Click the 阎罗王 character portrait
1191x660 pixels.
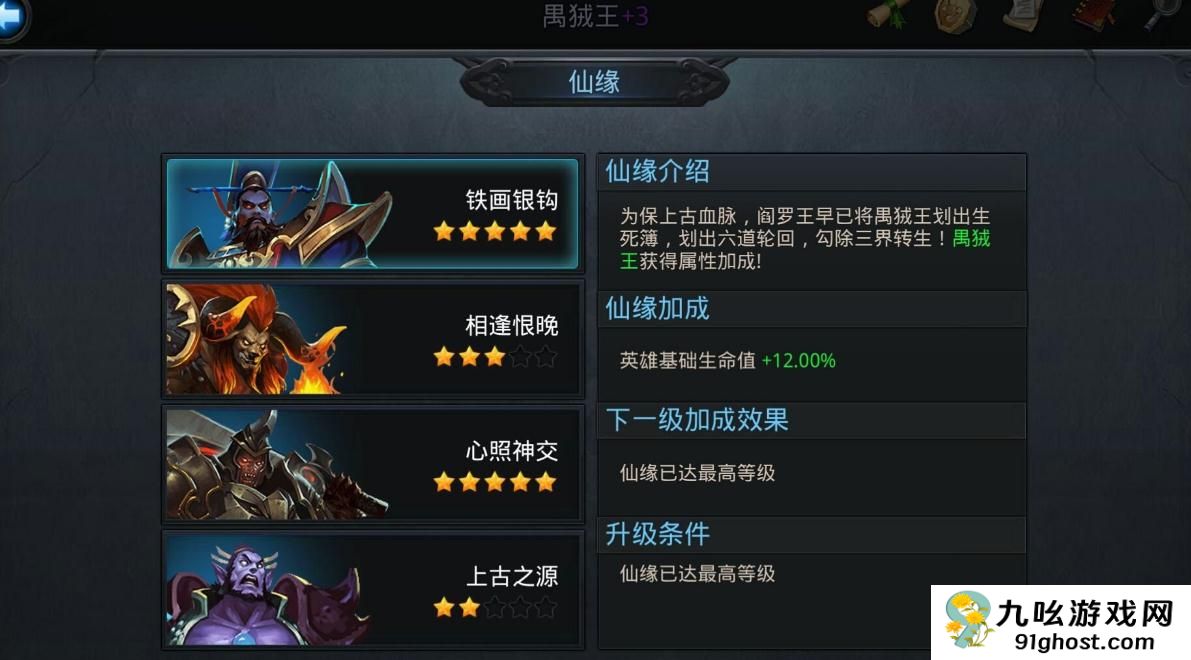click(277, 214)
